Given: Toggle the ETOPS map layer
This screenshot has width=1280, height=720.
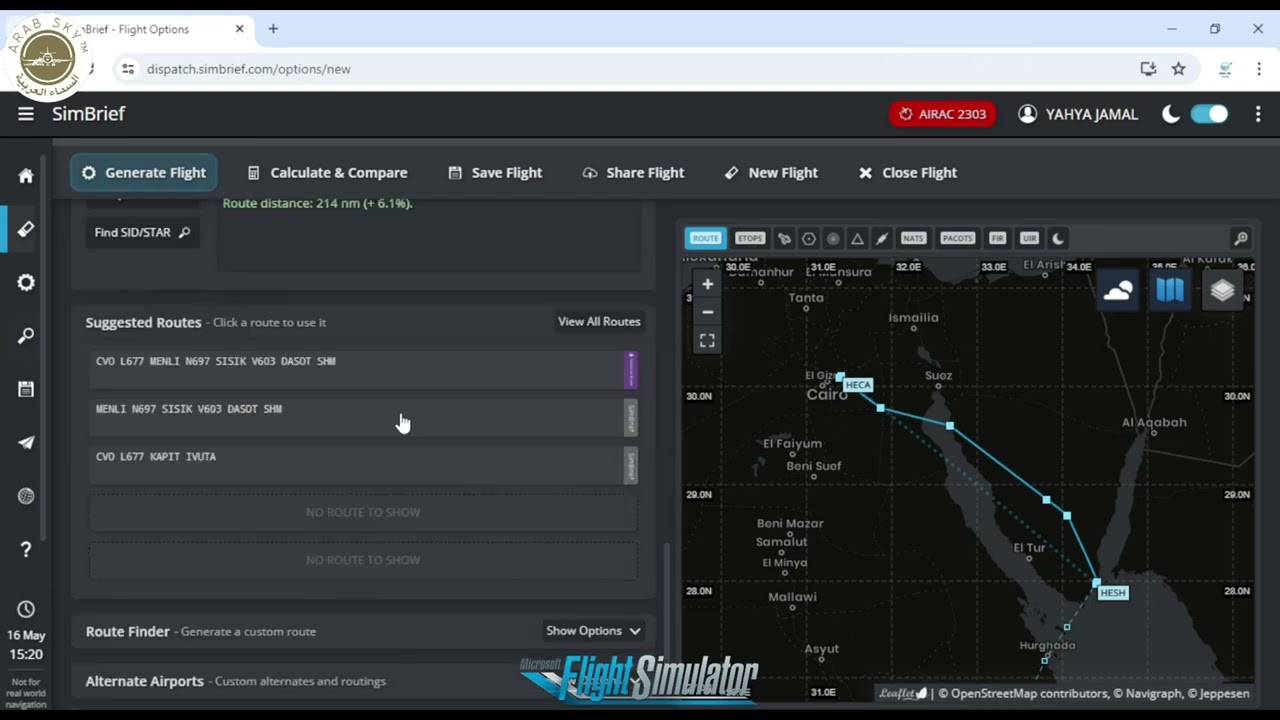Looking at the screenshot, I should click(x=750, y=238).
